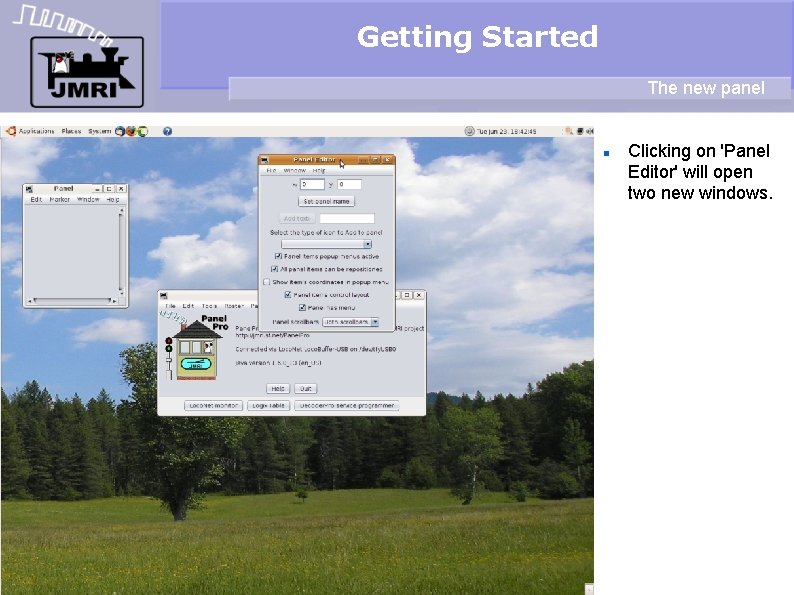Click the x coordinate input field

coord(312,185)
